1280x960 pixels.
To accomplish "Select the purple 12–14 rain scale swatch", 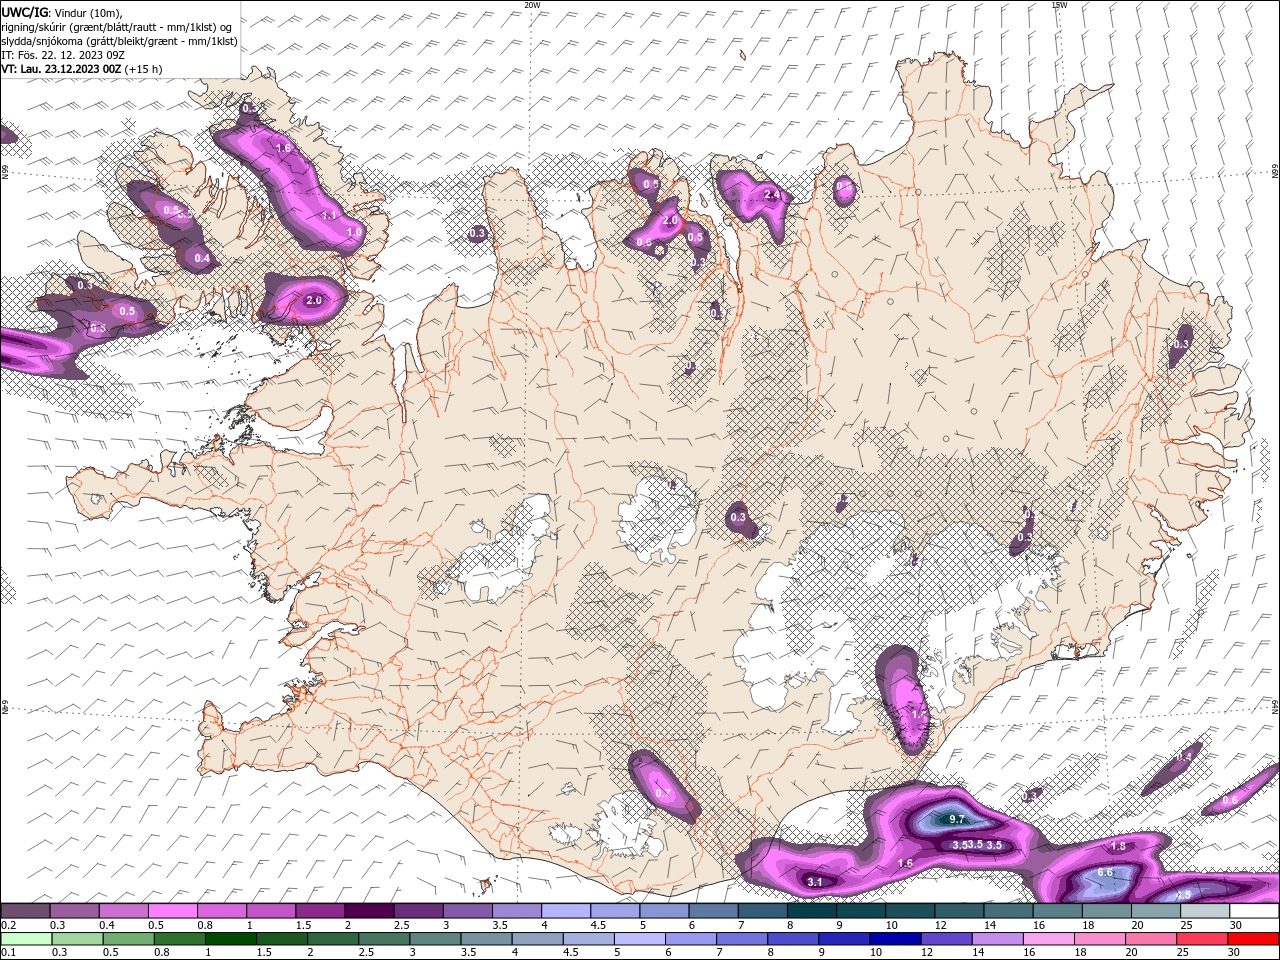I will point(948,939).
